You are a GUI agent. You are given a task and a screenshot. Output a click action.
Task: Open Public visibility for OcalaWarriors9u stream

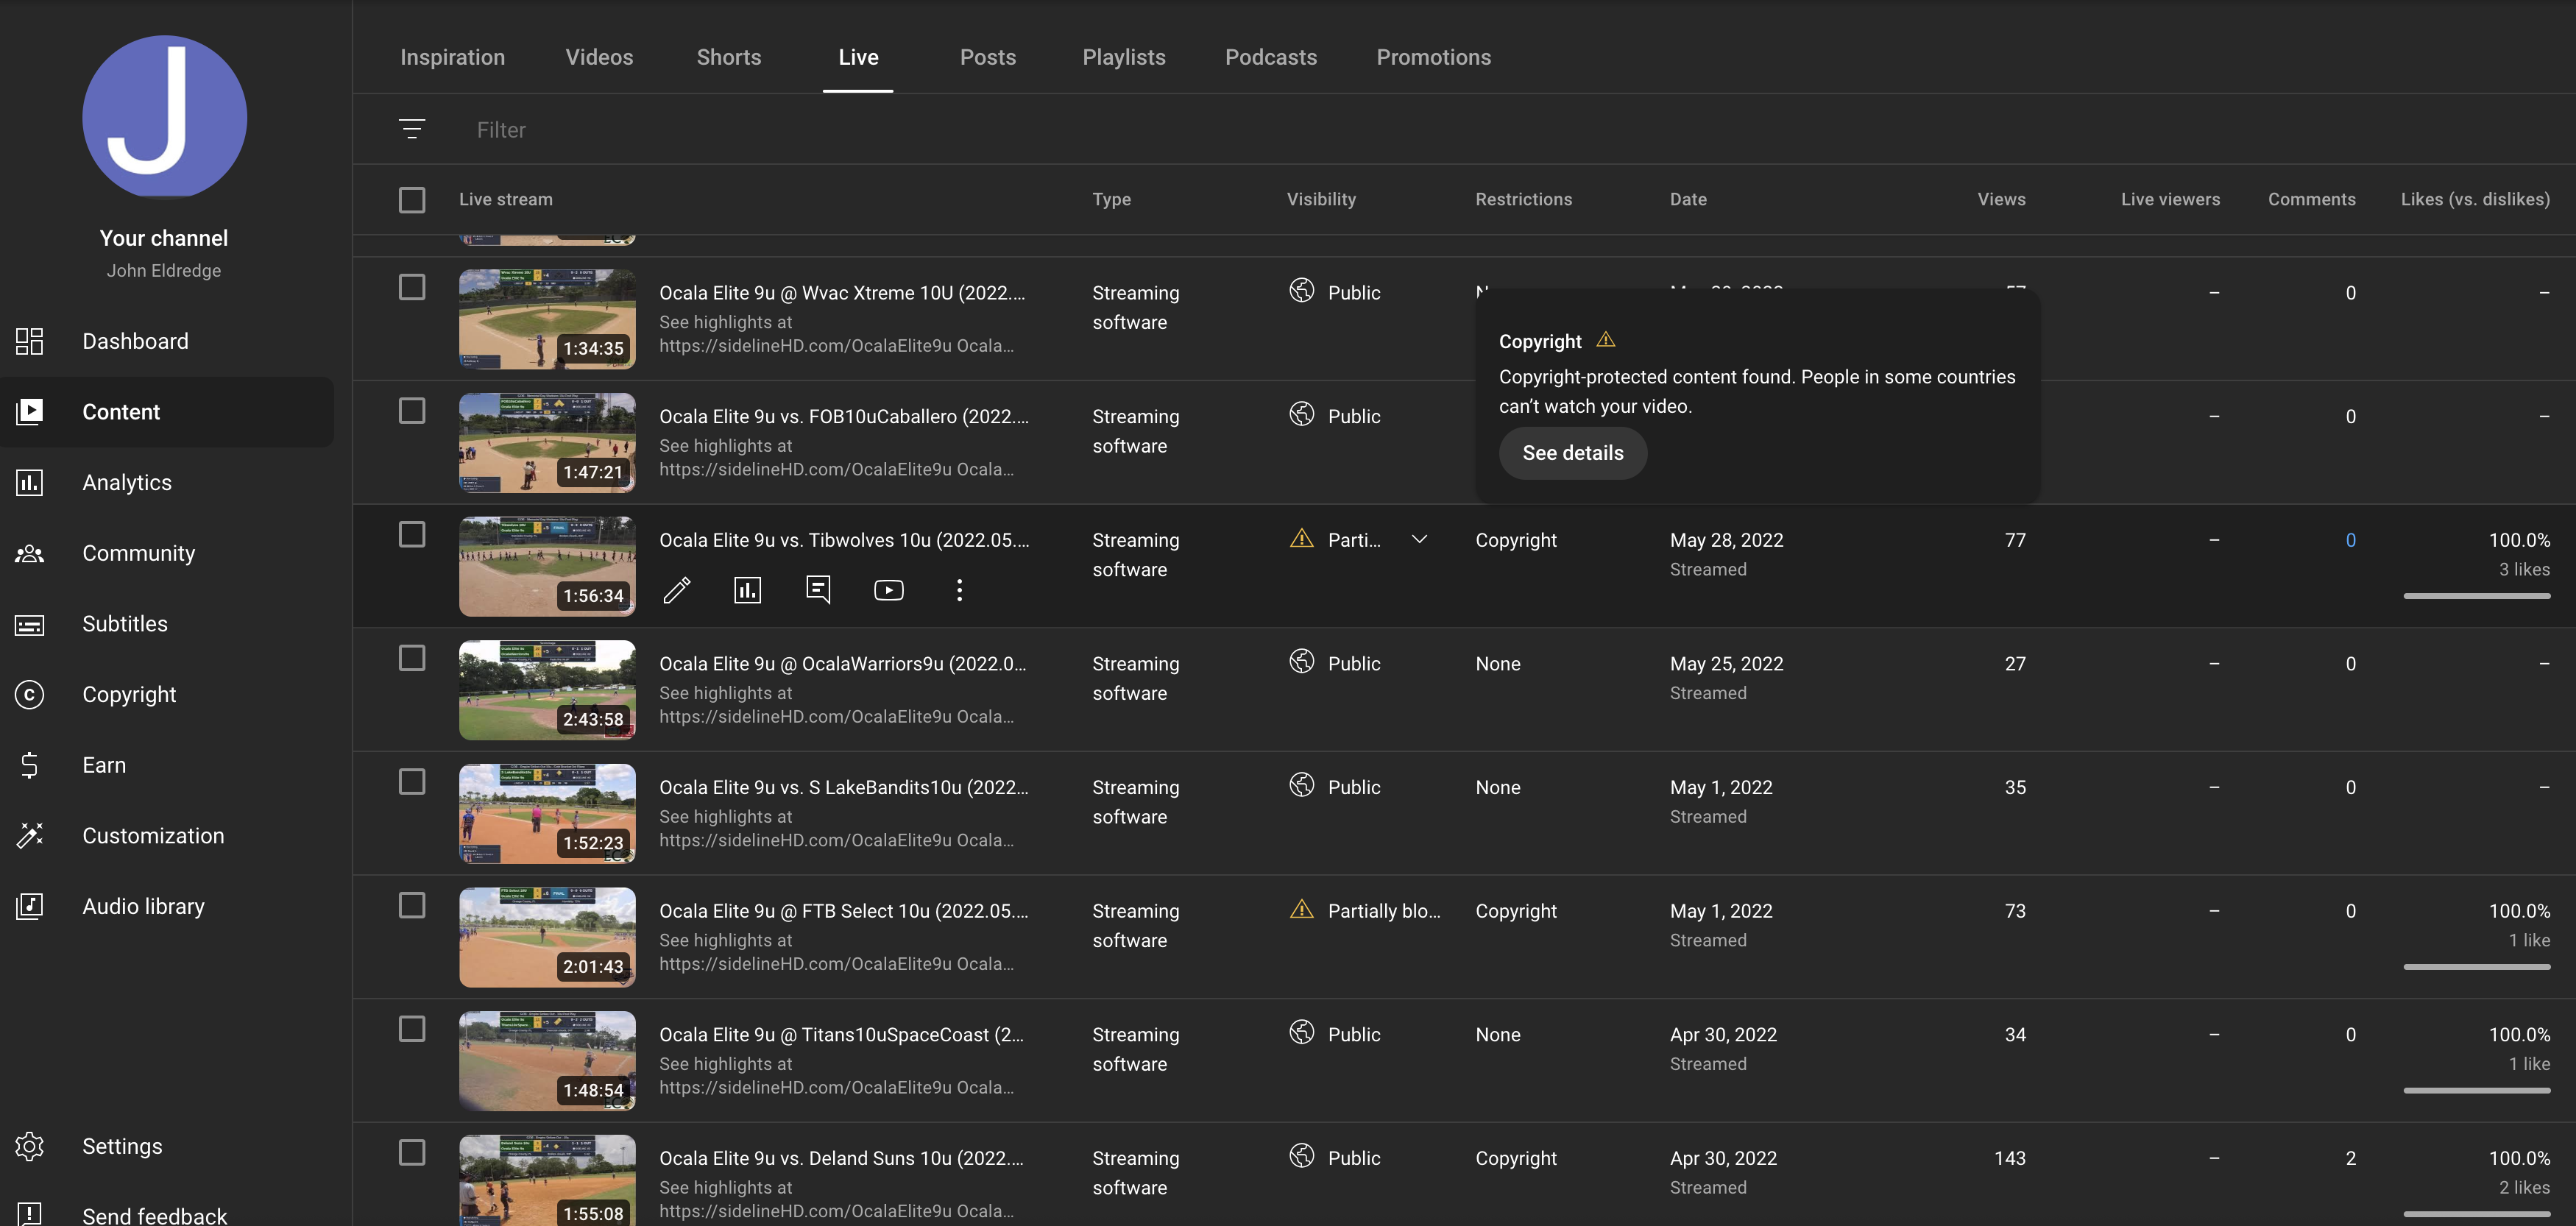pyautogui.click(x=1354, y=664)
